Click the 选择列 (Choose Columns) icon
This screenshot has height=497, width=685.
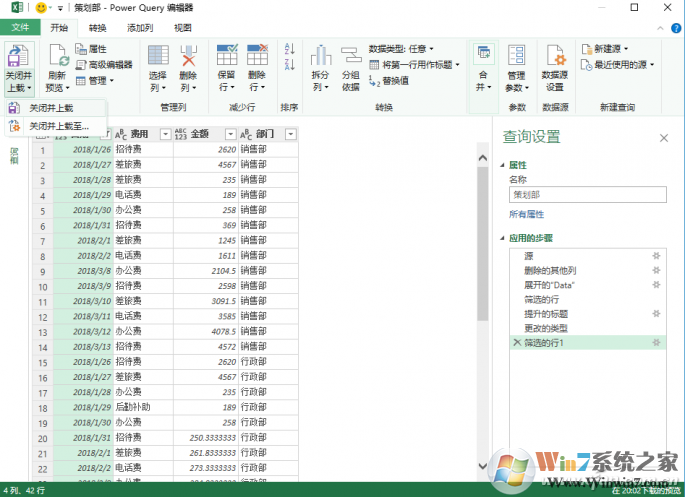(x=158, y=55)
